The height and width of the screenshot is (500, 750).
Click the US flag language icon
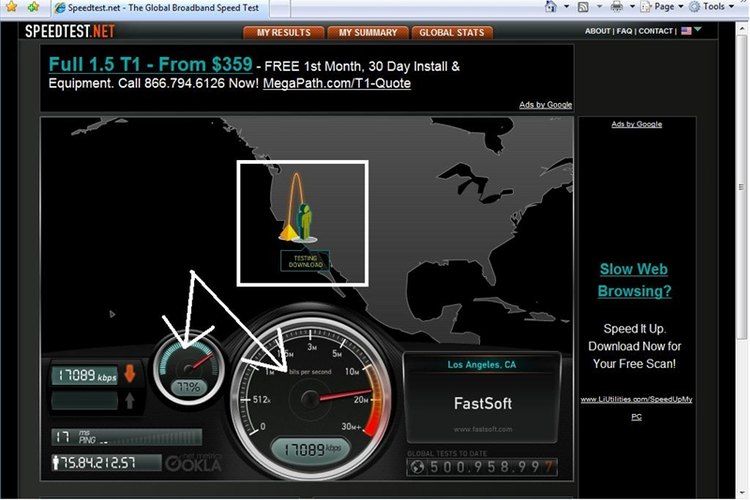[686, 31]
